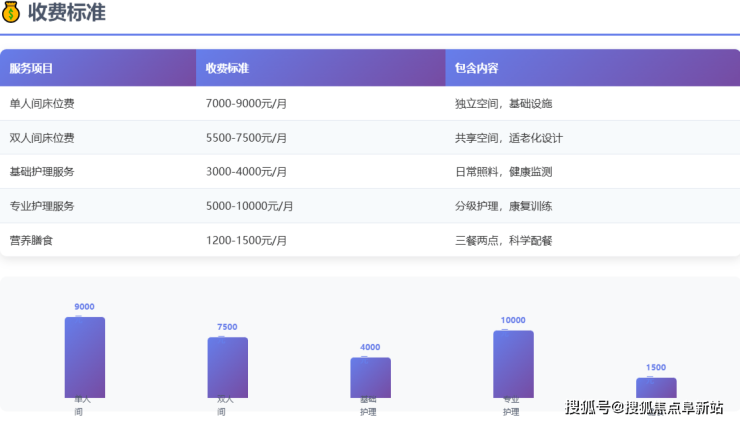Image resolution: width=740 pixels, height=423 pixels.
Task: Click the 4000 bar for 基础护理
Action: (370, 376)
